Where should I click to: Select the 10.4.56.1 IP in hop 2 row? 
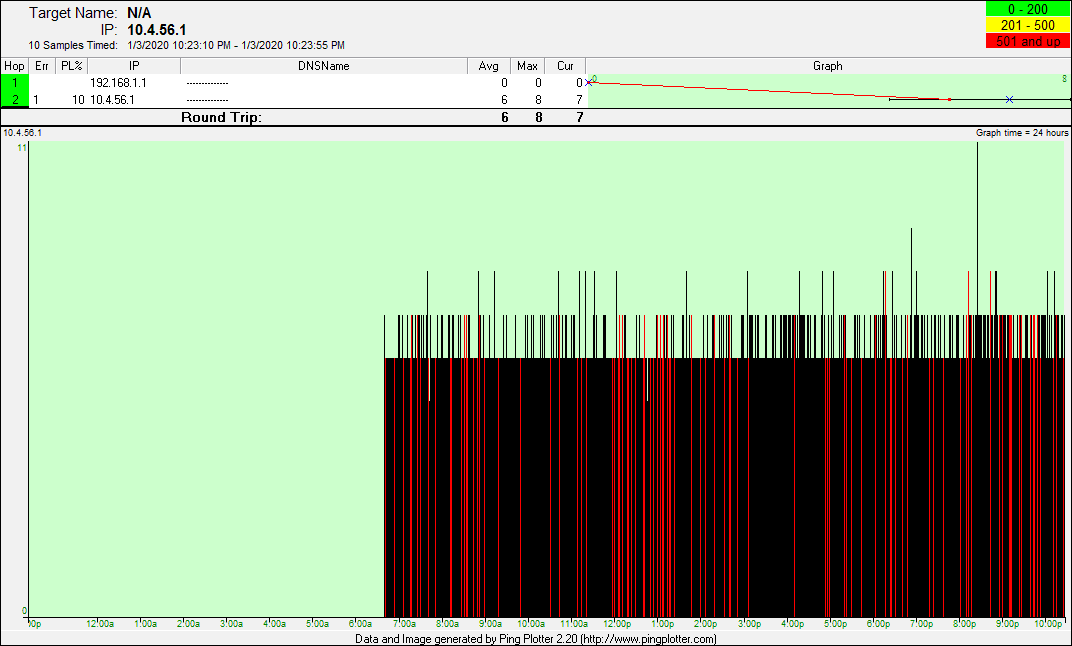click(112, 99)
